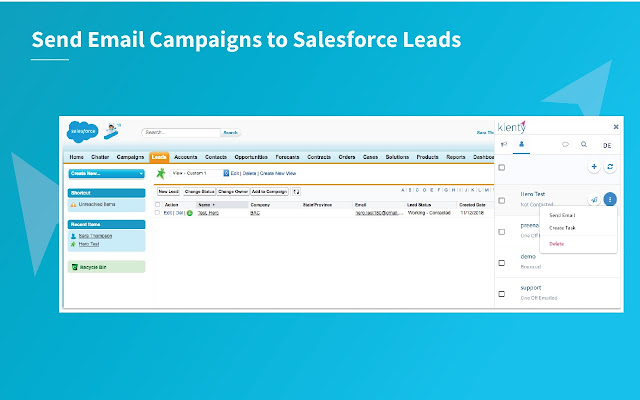
Task: Click the Unresolved Items warning icon
Action: (73, 204)
